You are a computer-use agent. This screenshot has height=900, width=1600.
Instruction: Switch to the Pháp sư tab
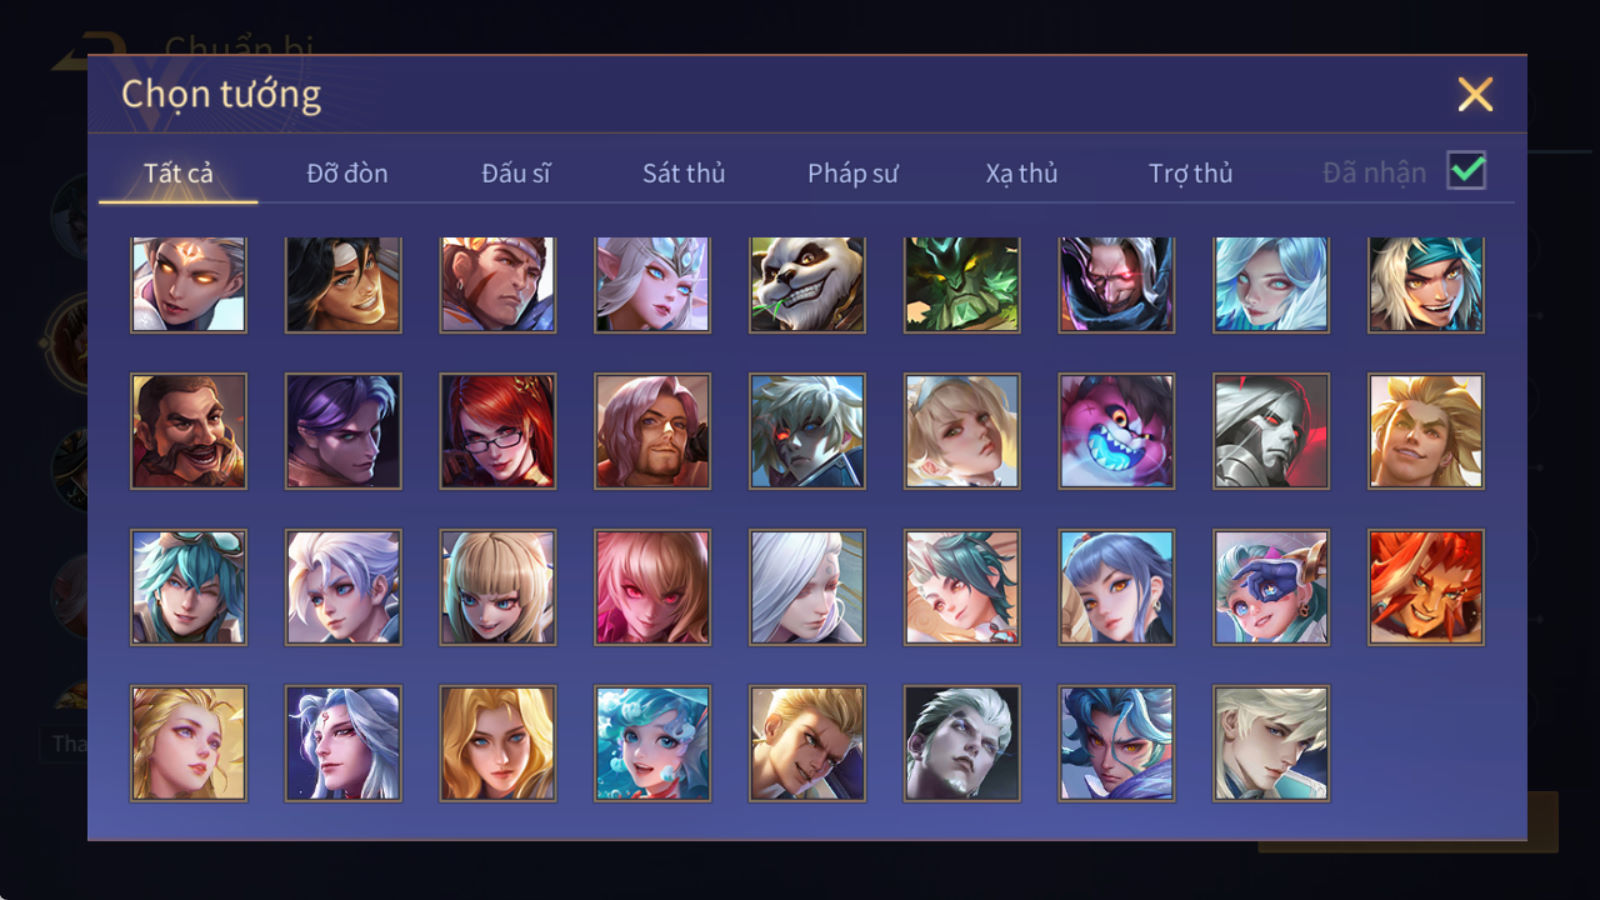coord(853,173)
